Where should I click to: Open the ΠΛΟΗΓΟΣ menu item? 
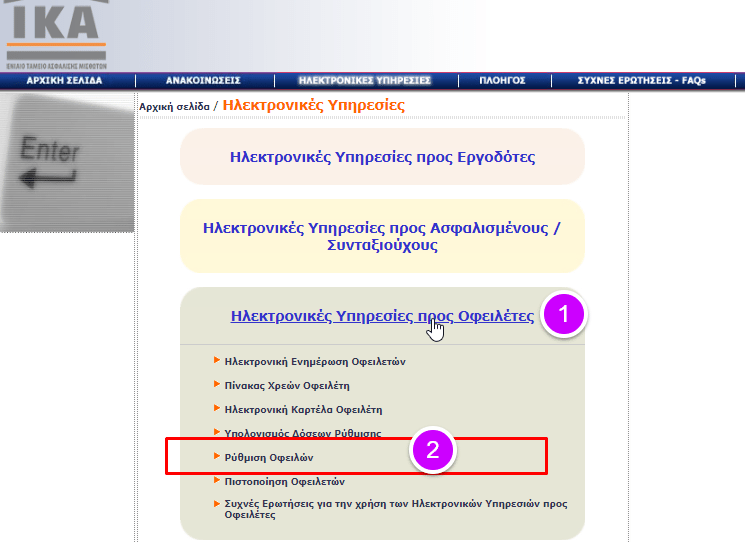tap(502, 81)
